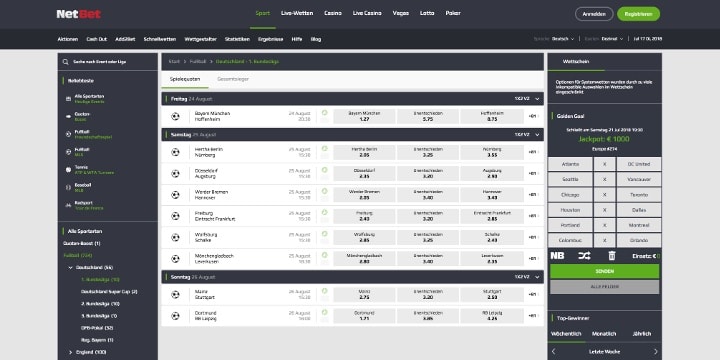Screen dimensions: 720x360
Task: Click green stats icon for Bayern München match
Action: 325,112
